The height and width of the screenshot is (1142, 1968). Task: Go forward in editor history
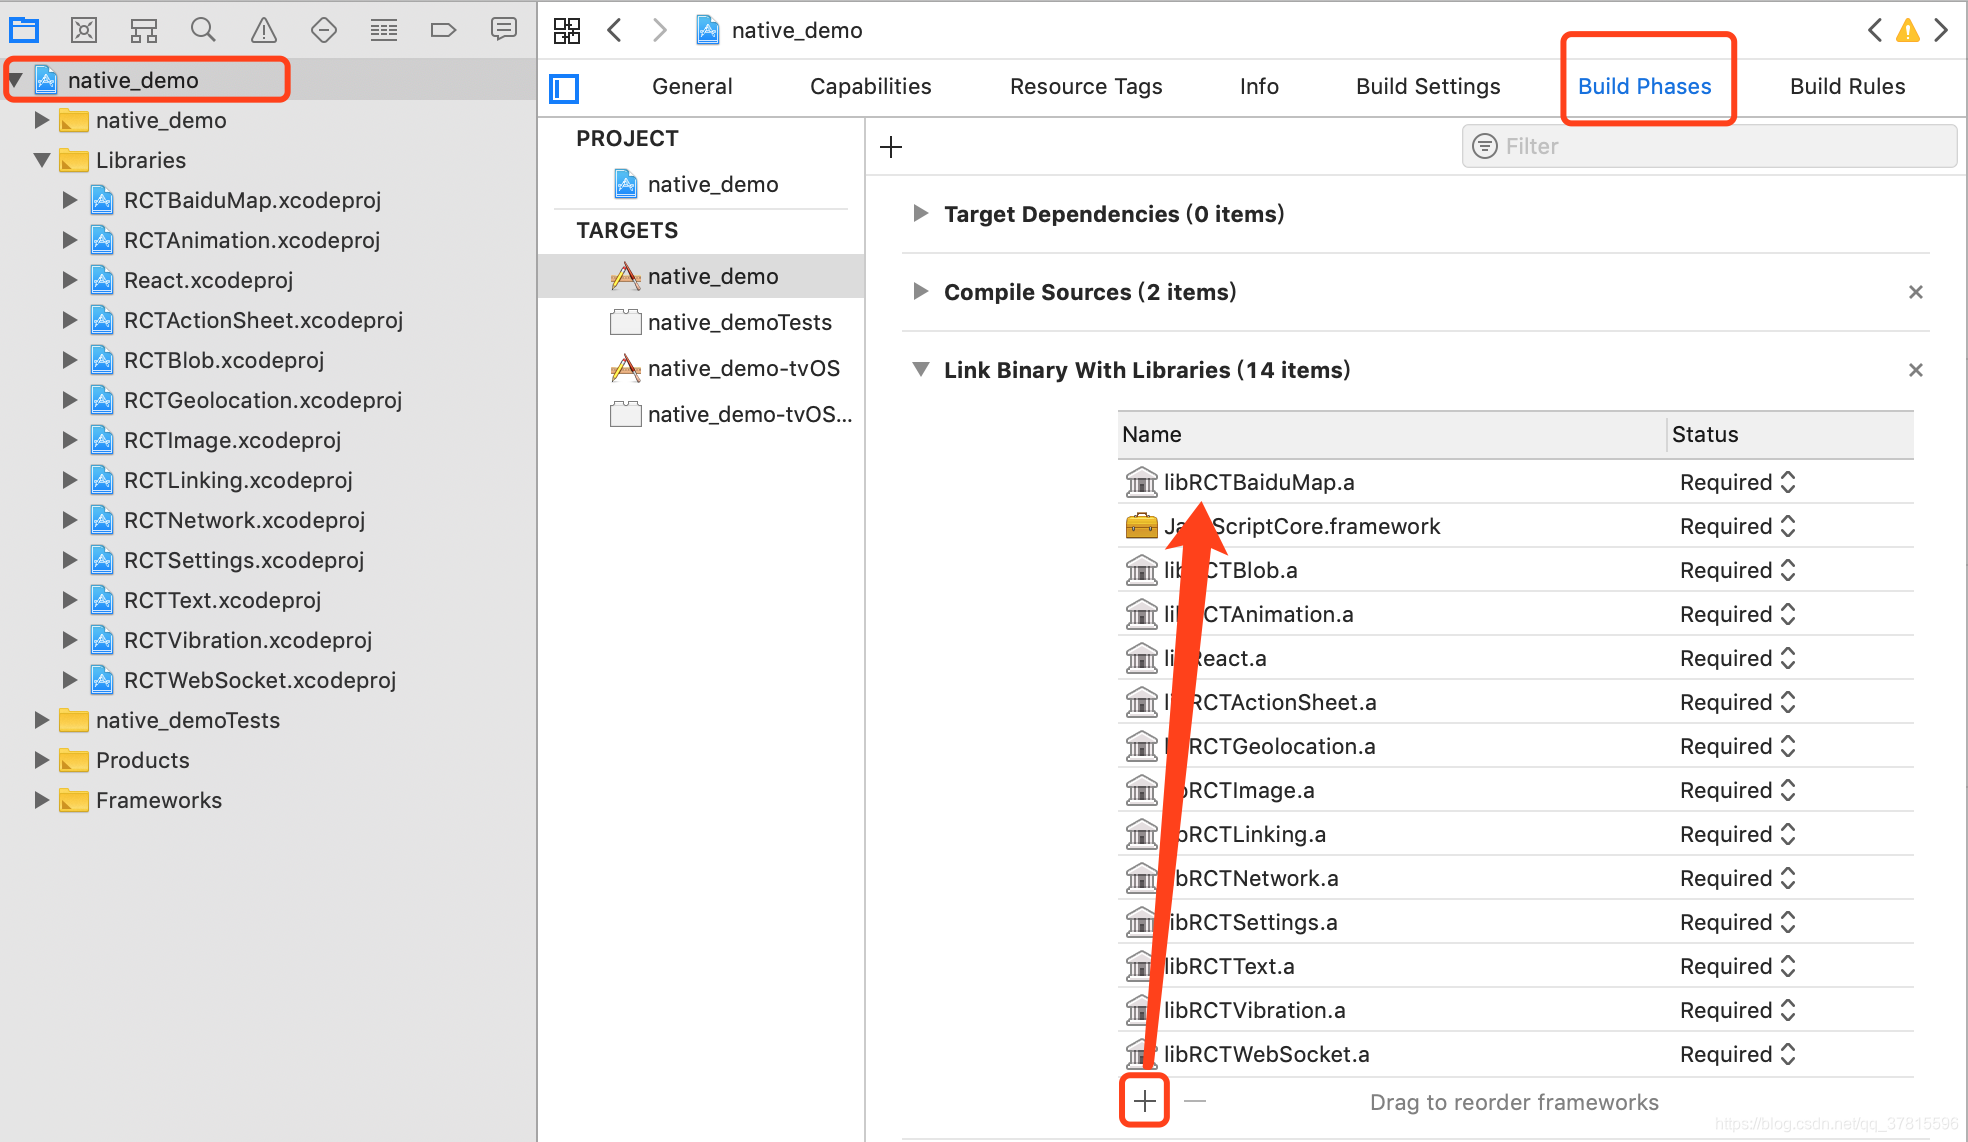tap(659, 31)
